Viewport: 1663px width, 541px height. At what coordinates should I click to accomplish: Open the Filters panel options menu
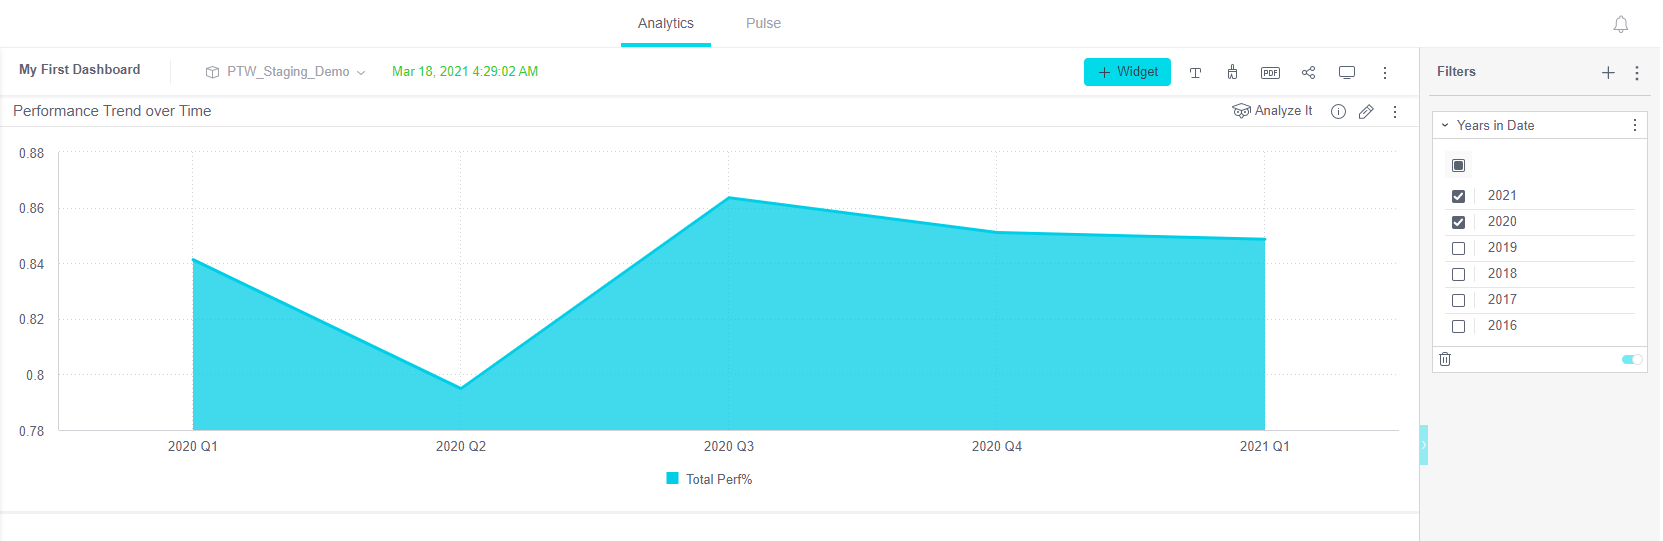(x=1637, y=72)
